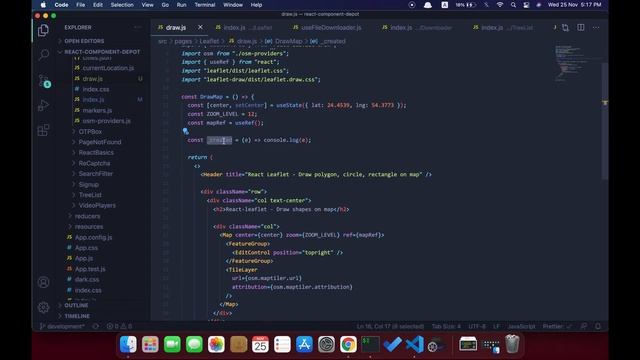Open markers.js in the explorer
Viewport: 640px width, 360px height.
pyautogui.click(x=97, y=110)
